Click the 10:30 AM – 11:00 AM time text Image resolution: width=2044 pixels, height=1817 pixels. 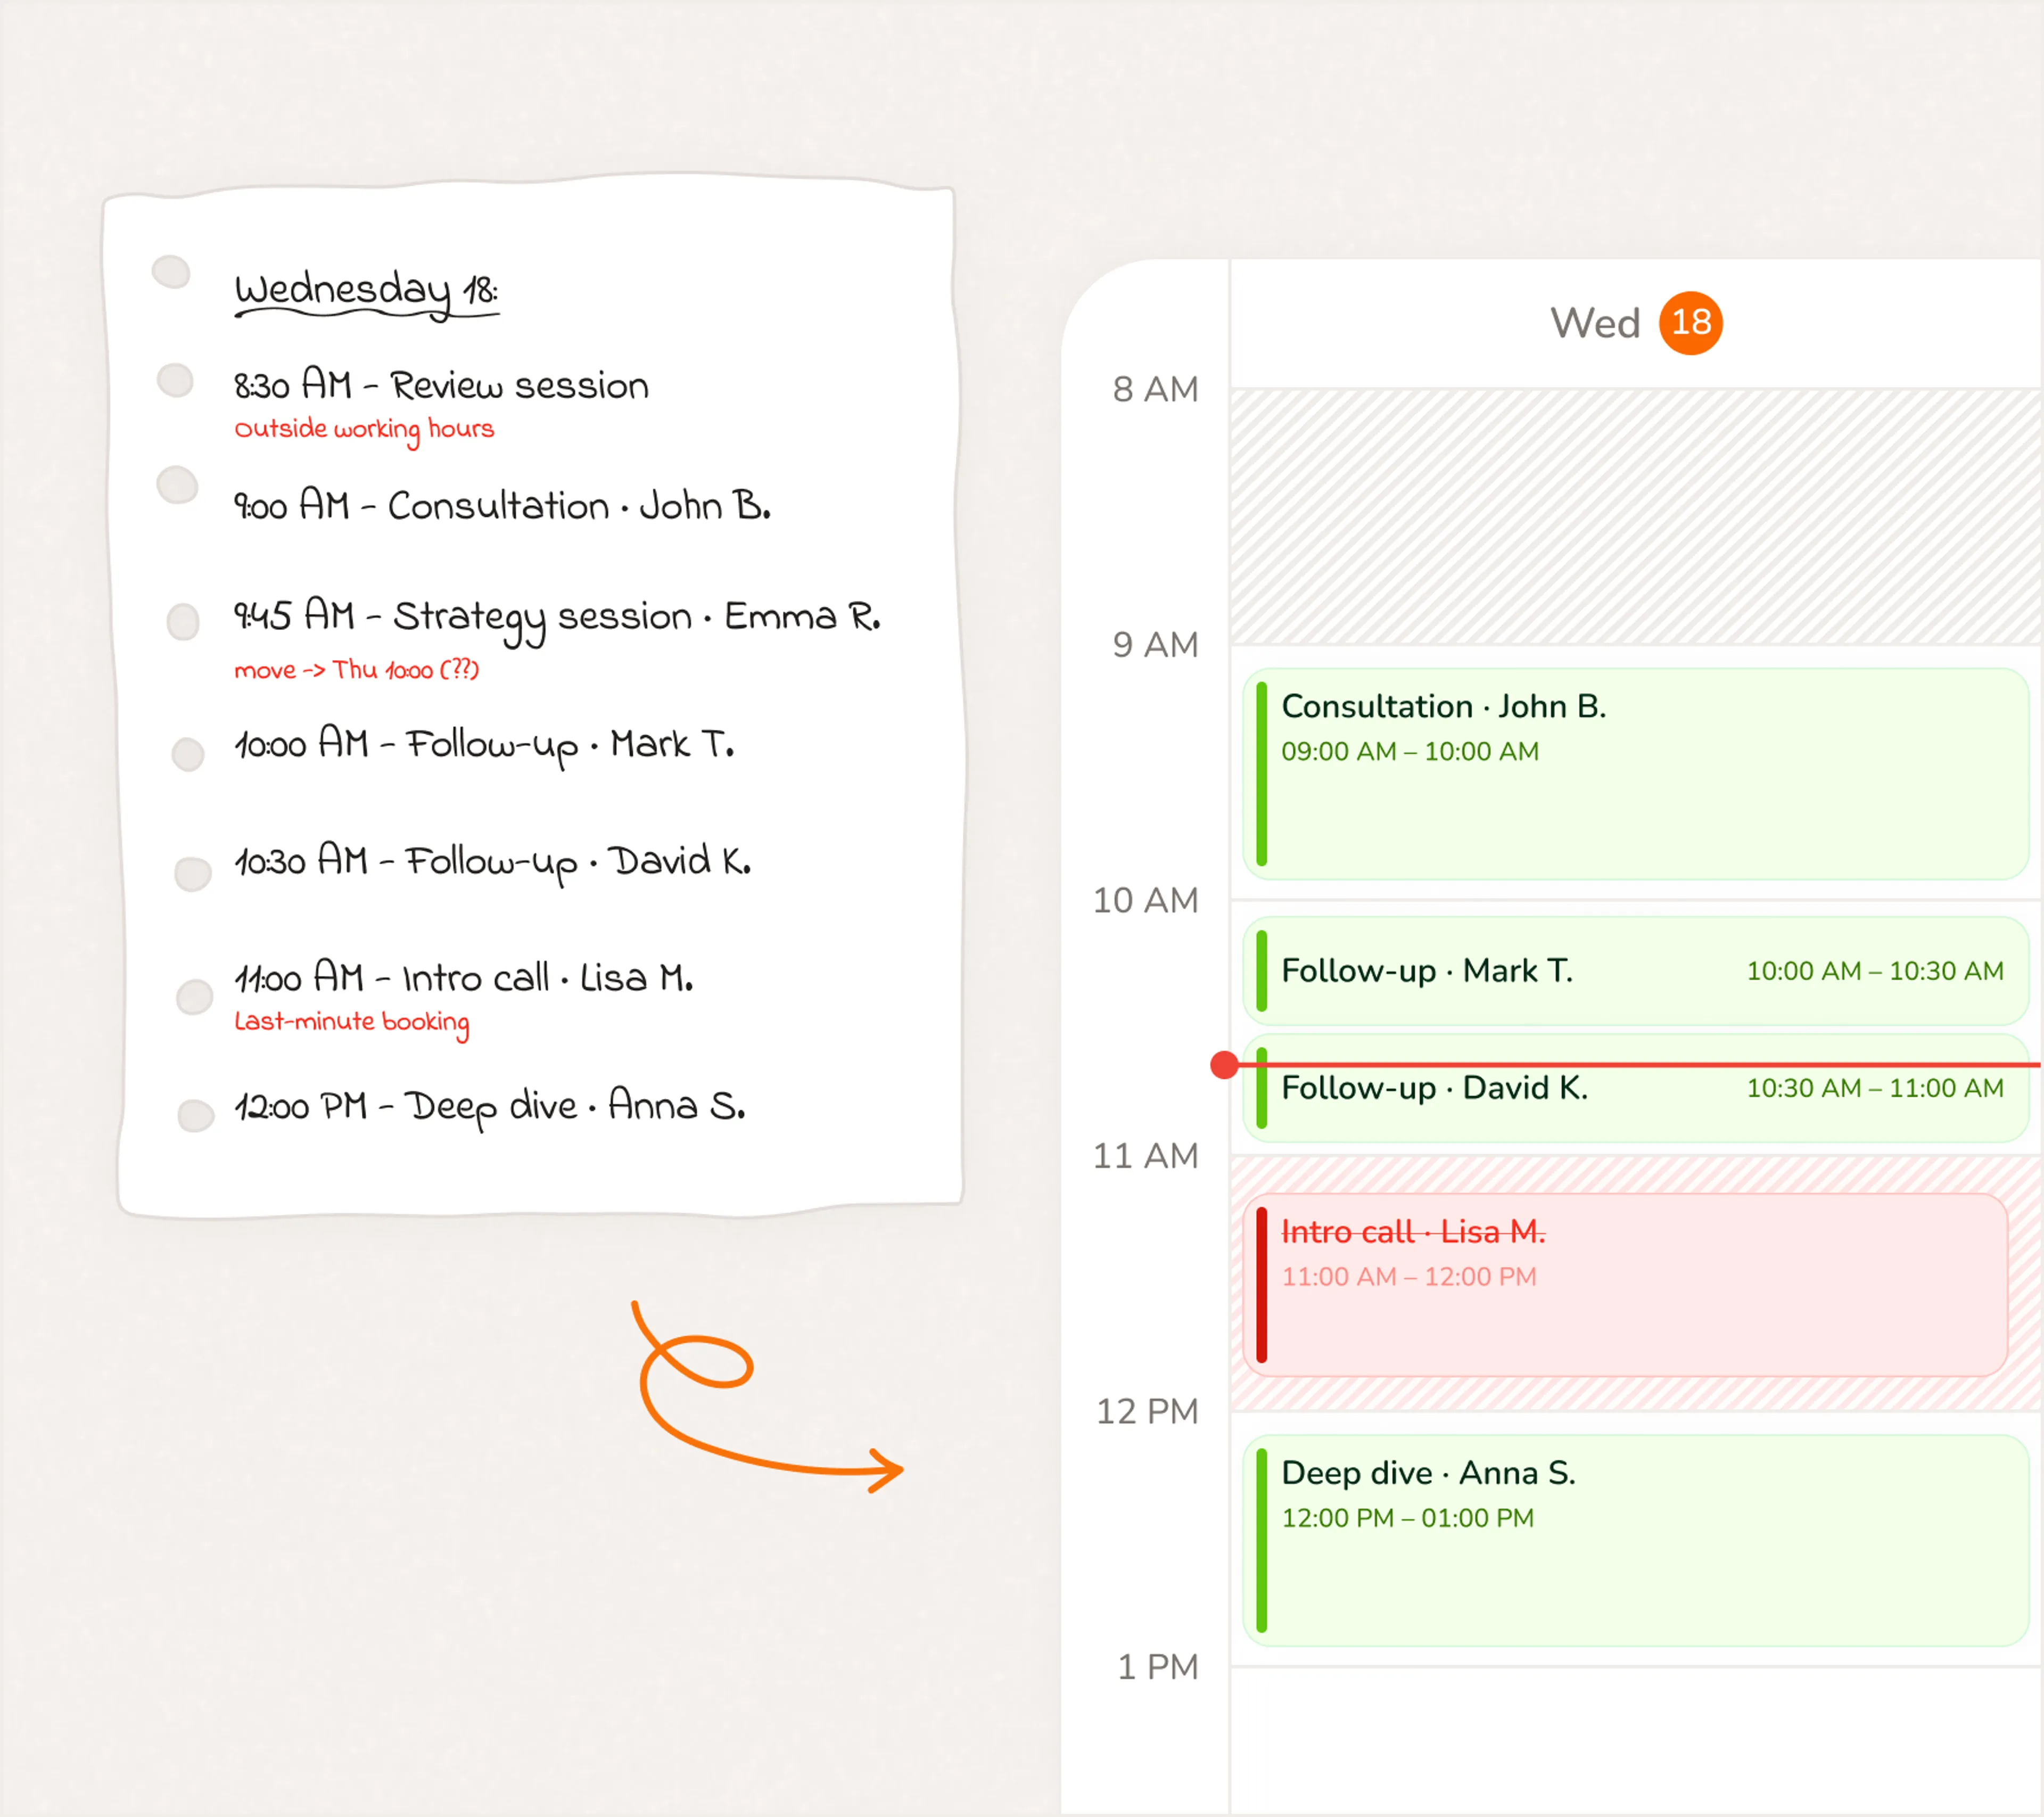coord(1875,1088)
